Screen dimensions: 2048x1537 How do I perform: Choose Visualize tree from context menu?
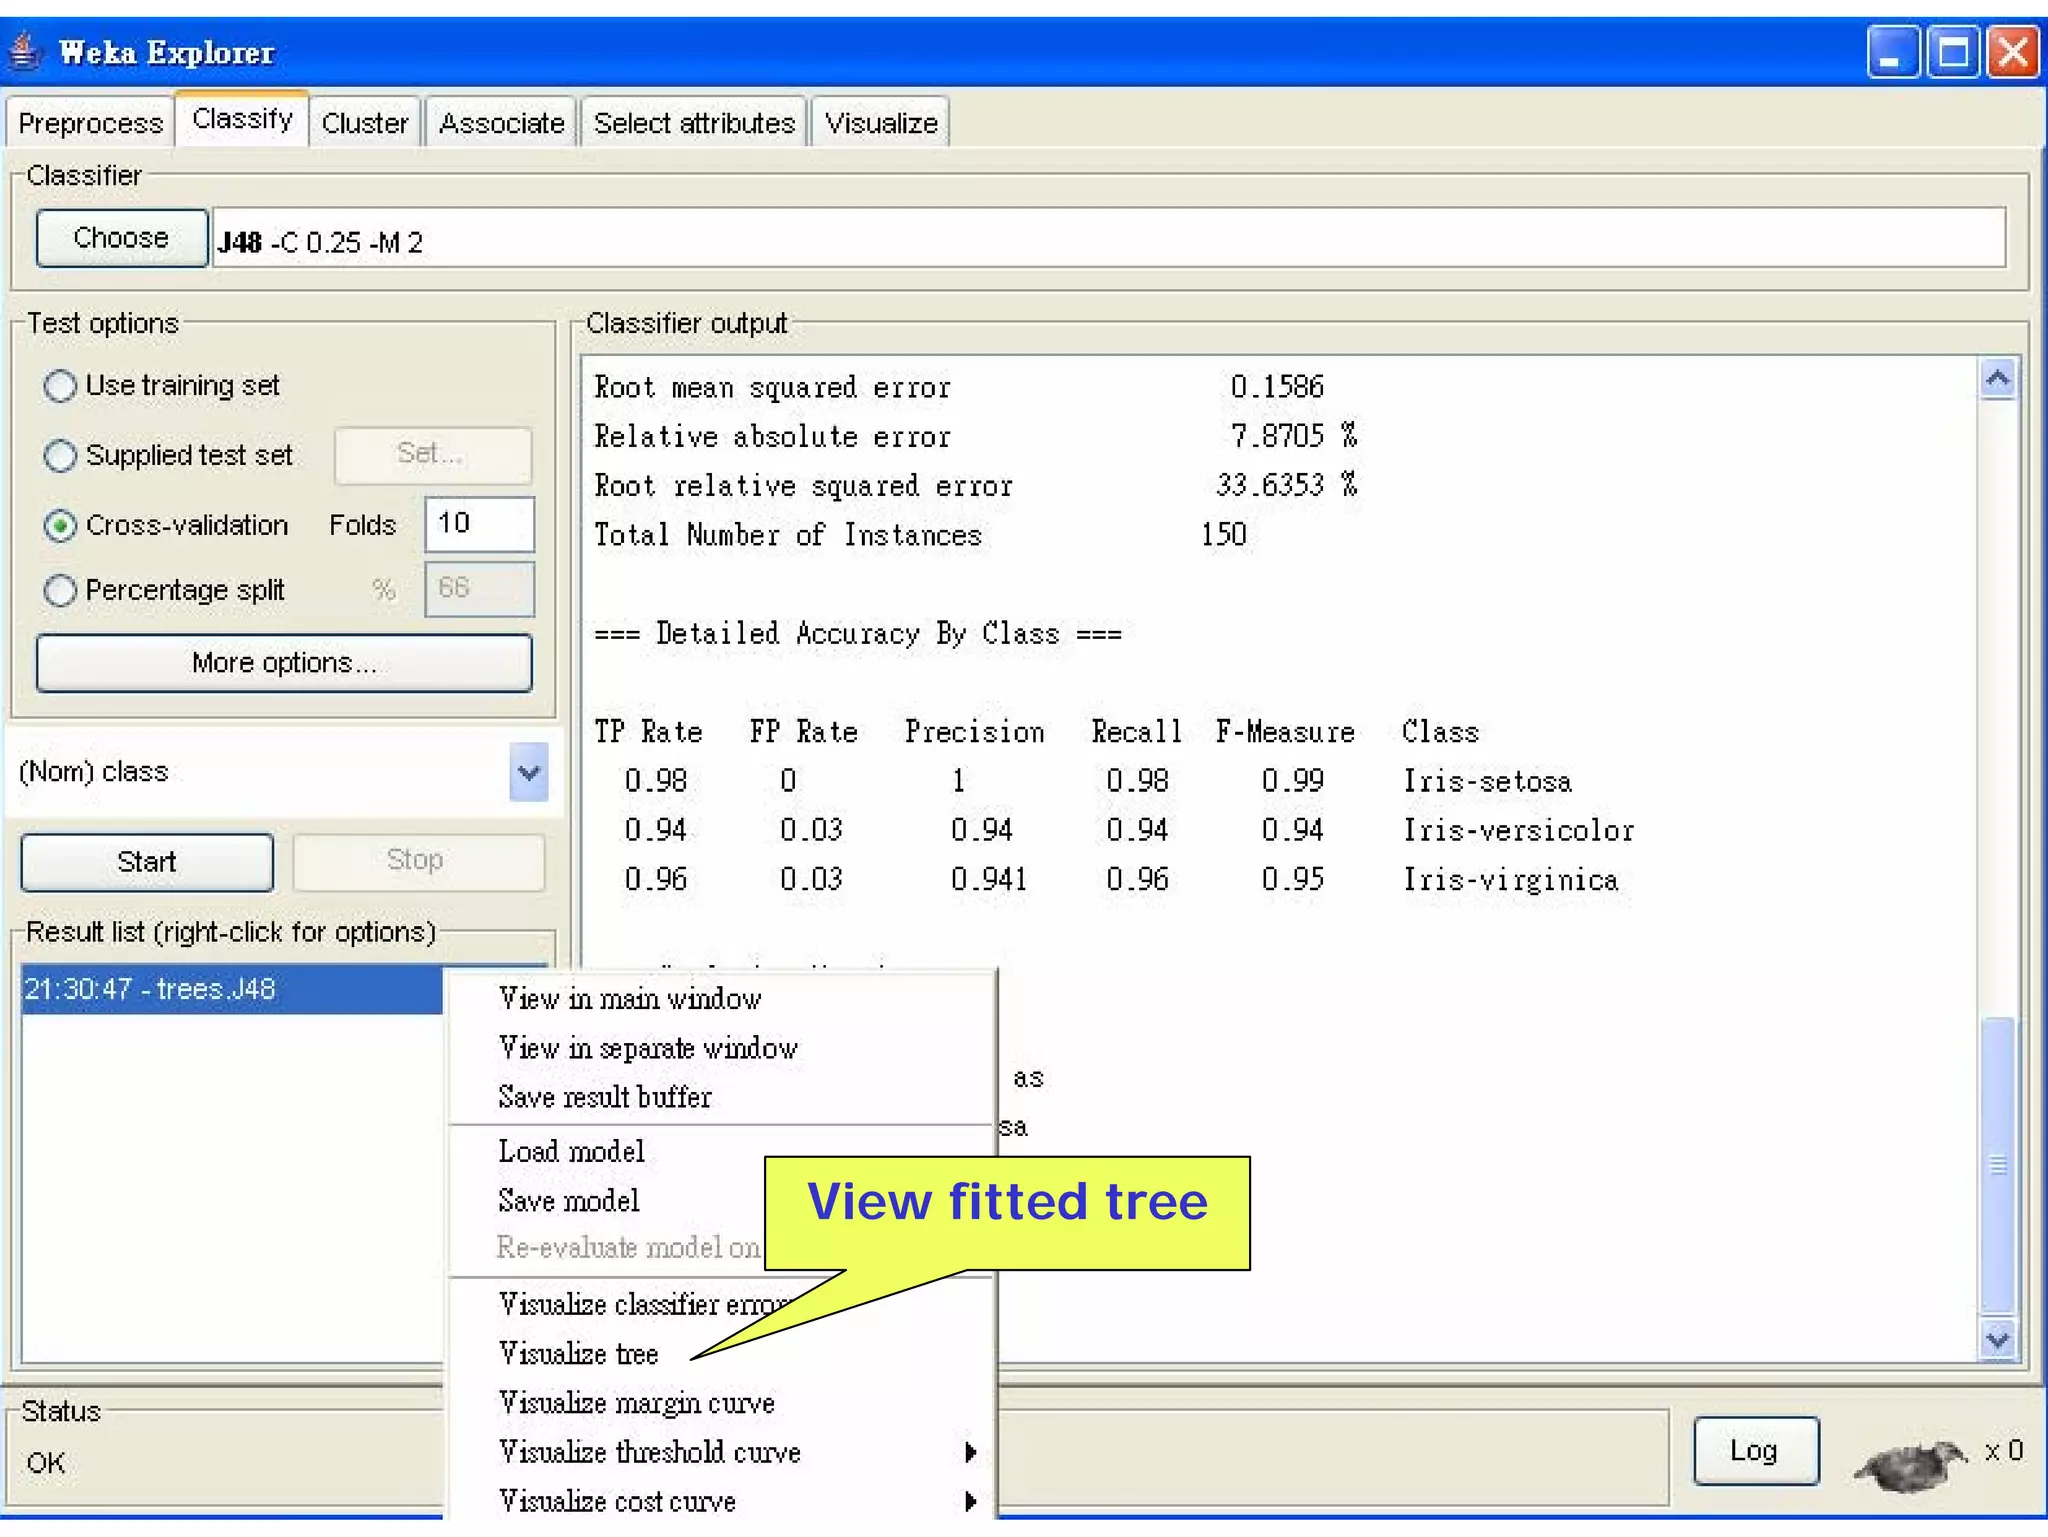tap(578, 1354)
